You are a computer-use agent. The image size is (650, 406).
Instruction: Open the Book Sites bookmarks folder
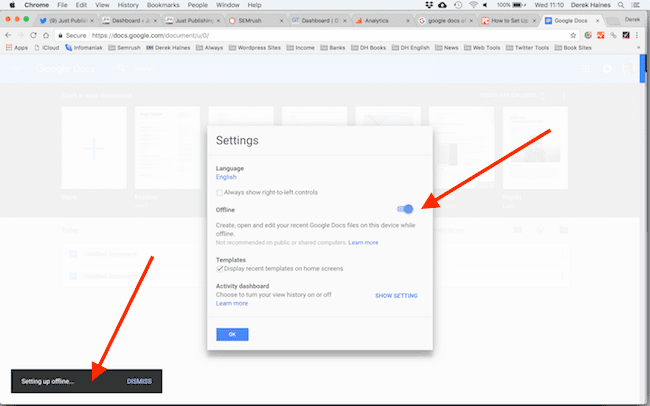coord(573,48)
